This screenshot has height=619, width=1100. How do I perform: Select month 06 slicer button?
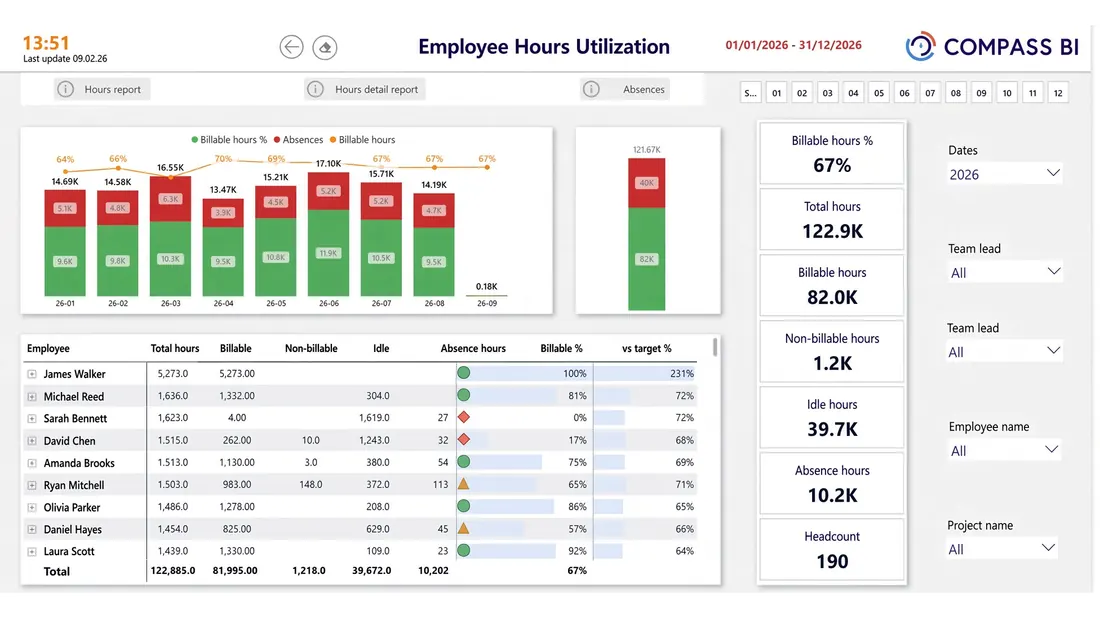coord(905,93)
